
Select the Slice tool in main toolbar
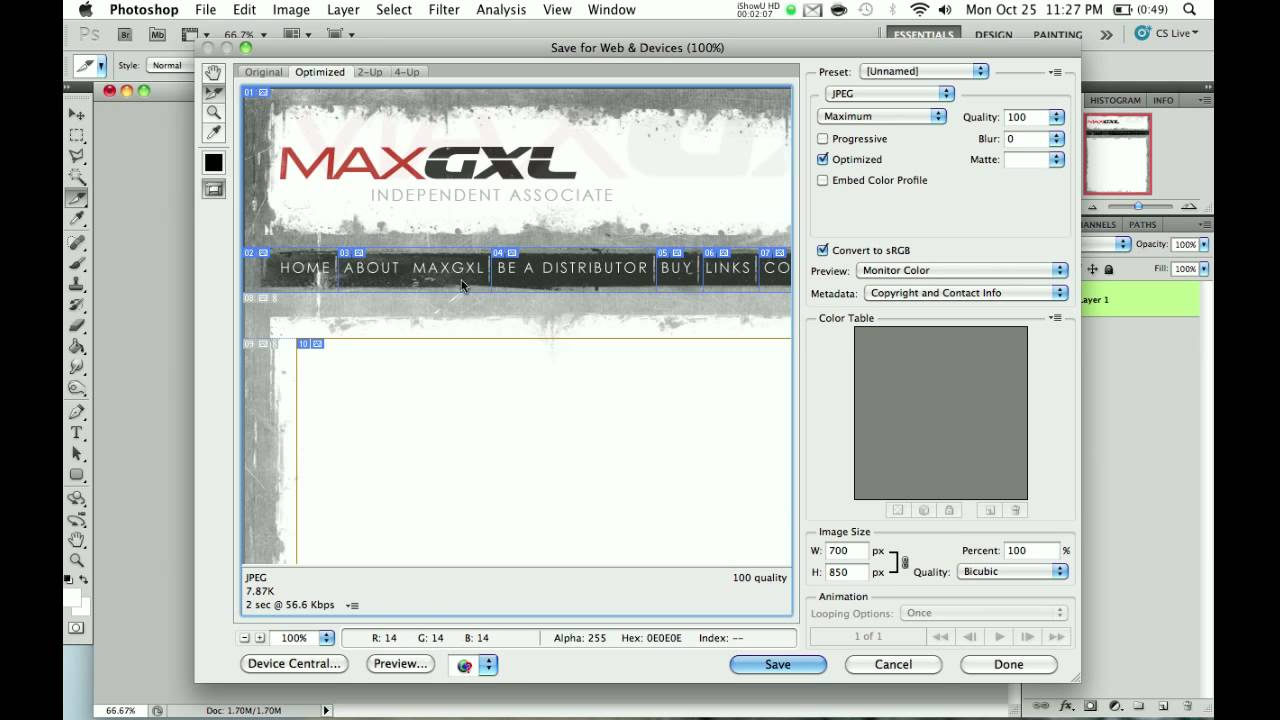pyautogui.click(x=77, y=198)
